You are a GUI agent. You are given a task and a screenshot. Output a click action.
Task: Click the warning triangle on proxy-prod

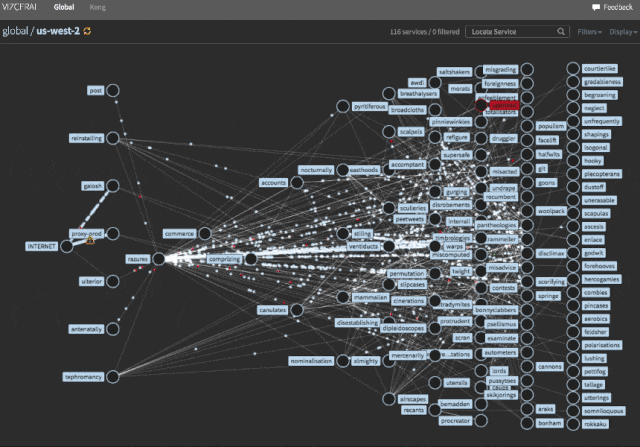click(90, 240)
